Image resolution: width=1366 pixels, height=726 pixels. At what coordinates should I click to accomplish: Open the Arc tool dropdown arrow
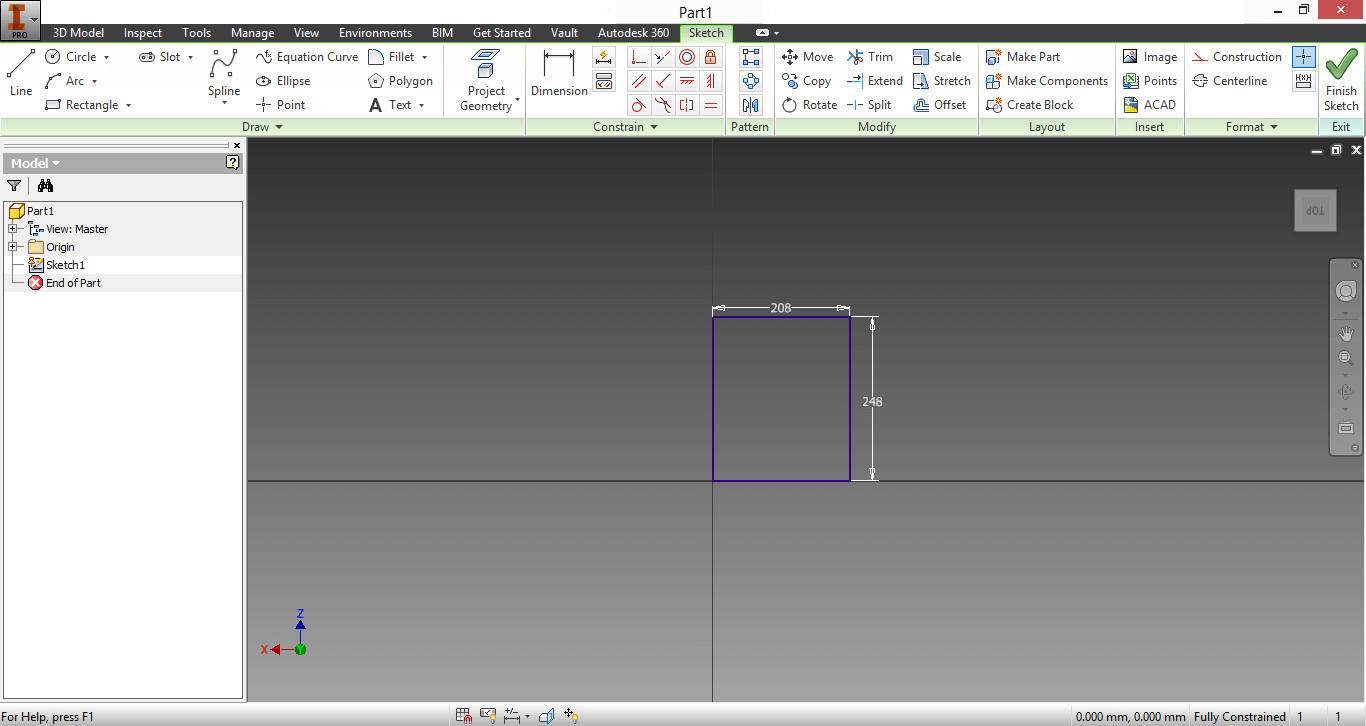95,81
